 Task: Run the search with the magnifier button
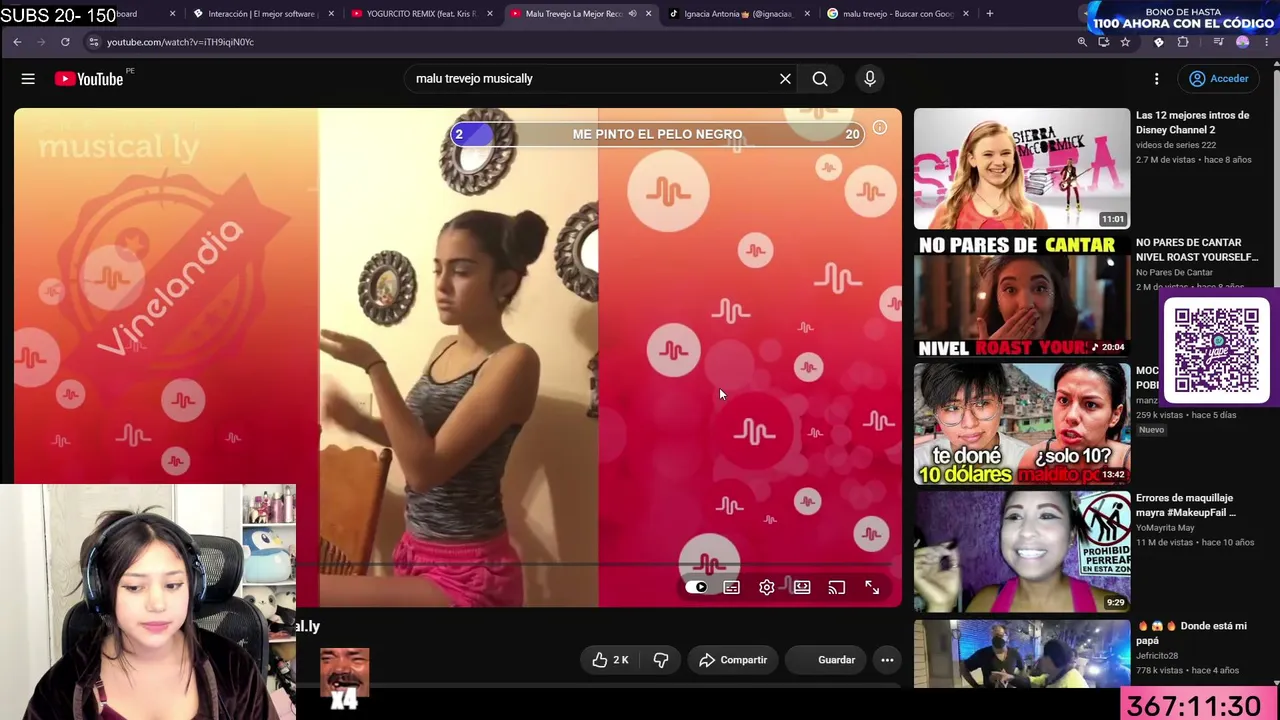pos(820,79)
